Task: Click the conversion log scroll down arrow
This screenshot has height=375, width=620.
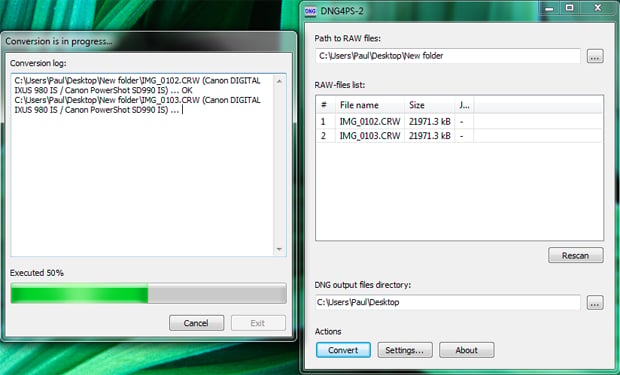Action: 279,249
